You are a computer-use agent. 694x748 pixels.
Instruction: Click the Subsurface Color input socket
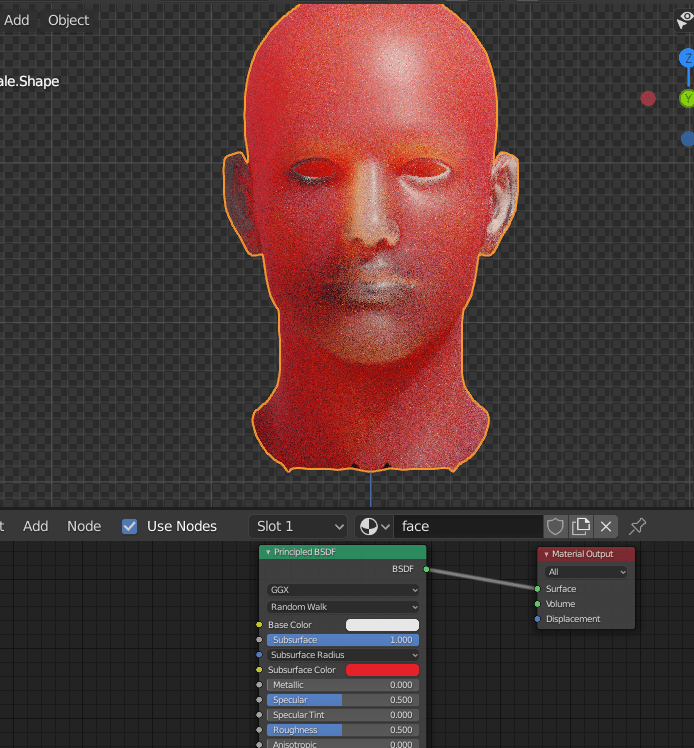259,670
